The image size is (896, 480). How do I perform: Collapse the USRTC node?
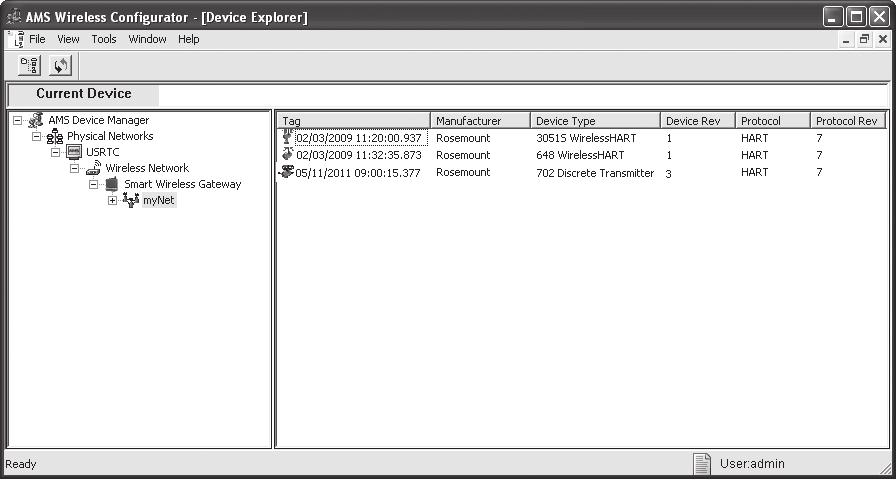(x=55, y=153)
